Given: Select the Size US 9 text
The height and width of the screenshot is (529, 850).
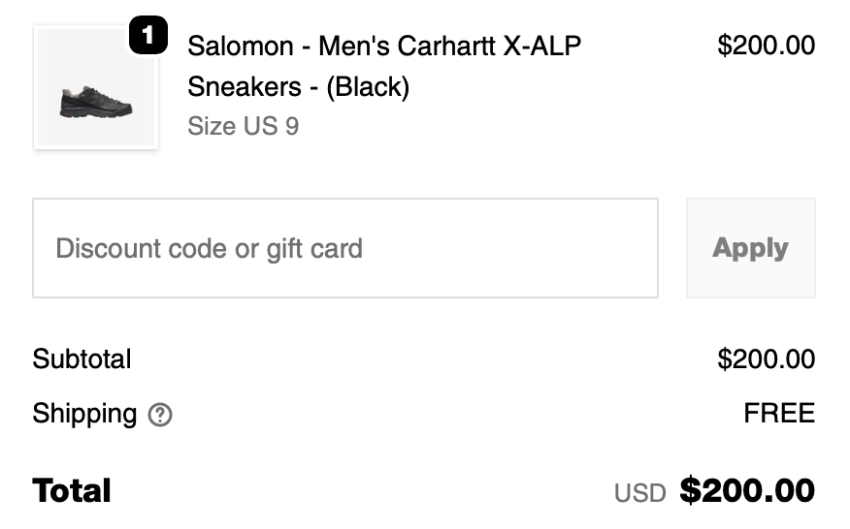Looking at the screenshot, I should [x=243, y=127].
